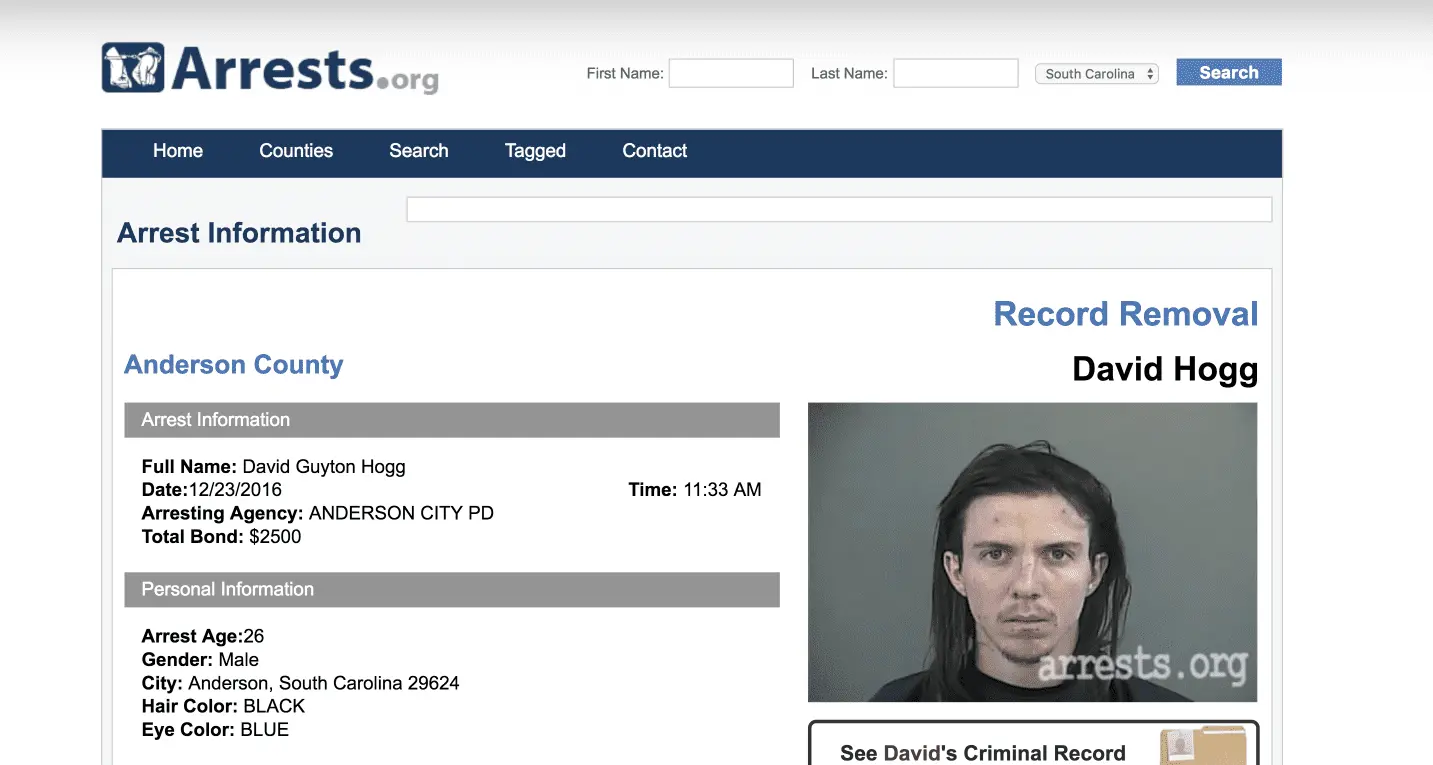The image size is (1433, 765).
Task: Click the mugshot photo thumbnail
Action: (1032, 552)
